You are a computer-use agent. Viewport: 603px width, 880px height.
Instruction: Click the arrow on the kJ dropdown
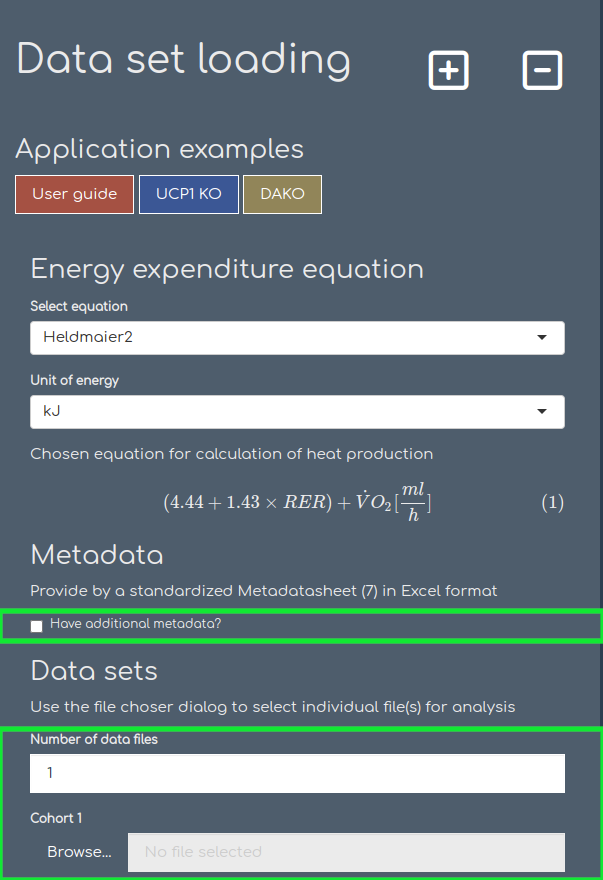click(x=542, y=411)
